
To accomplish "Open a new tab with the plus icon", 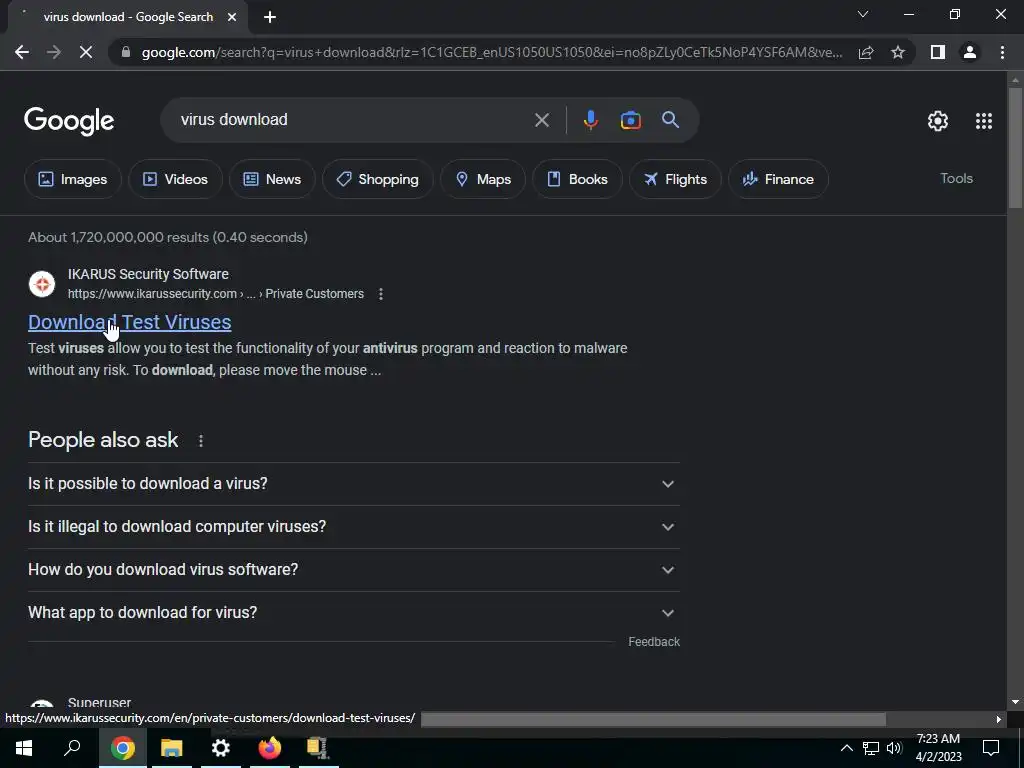I will pyautogui.click(x=270, y=17).
